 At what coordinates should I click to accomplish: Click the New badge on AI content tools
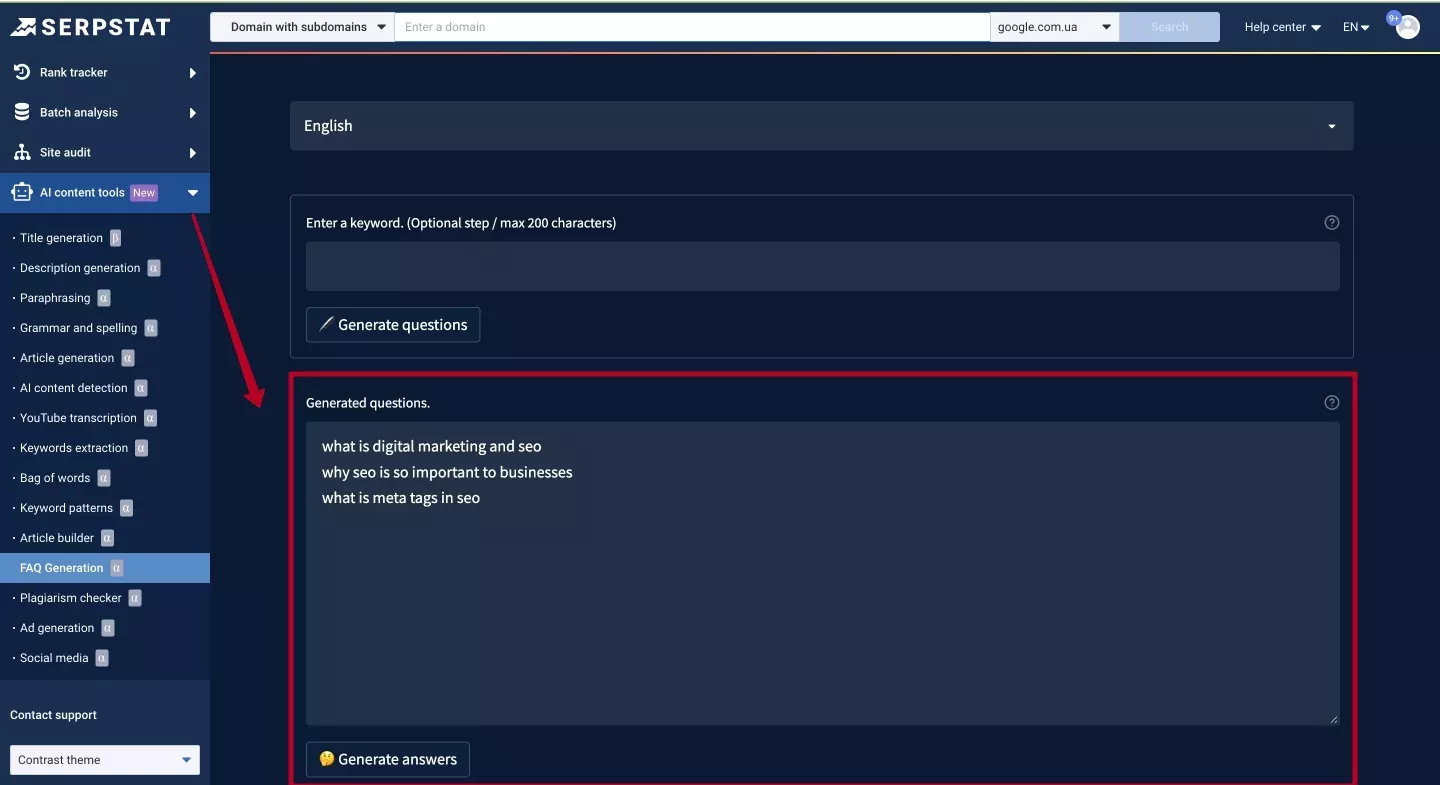pos(144,193)
